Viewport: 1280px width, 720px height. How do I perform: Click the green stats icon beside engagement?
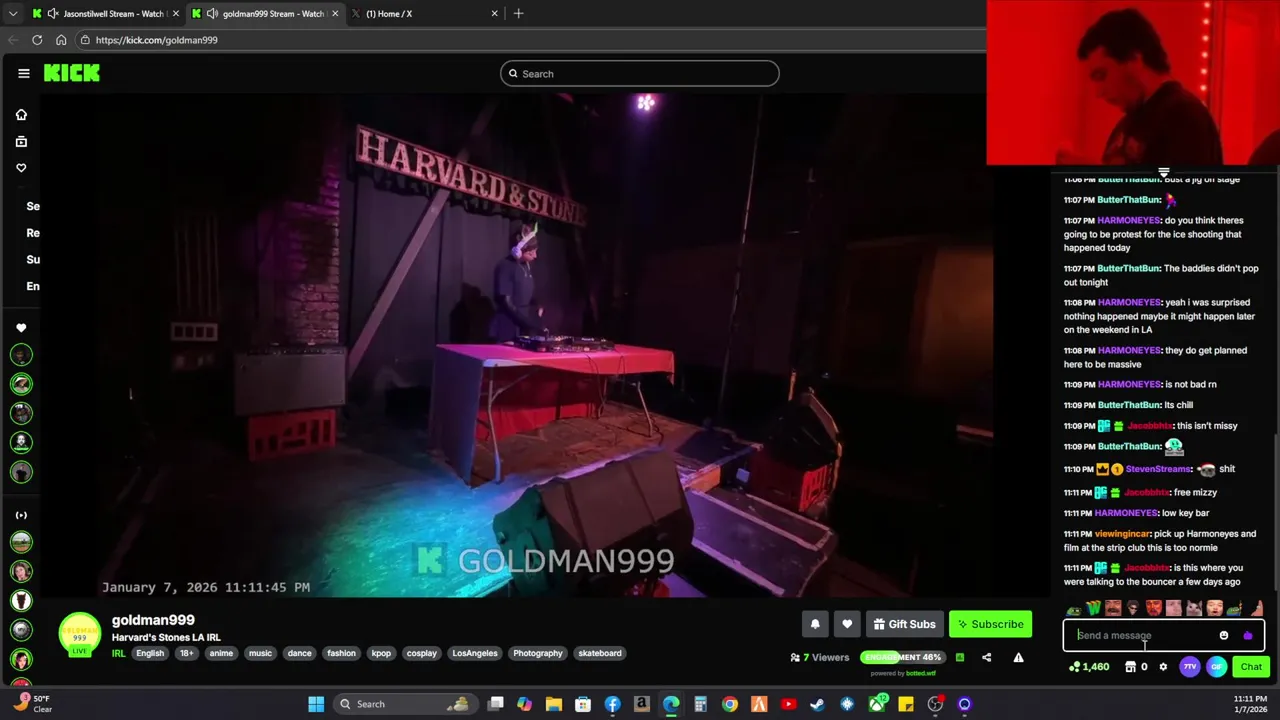point(960,657)
